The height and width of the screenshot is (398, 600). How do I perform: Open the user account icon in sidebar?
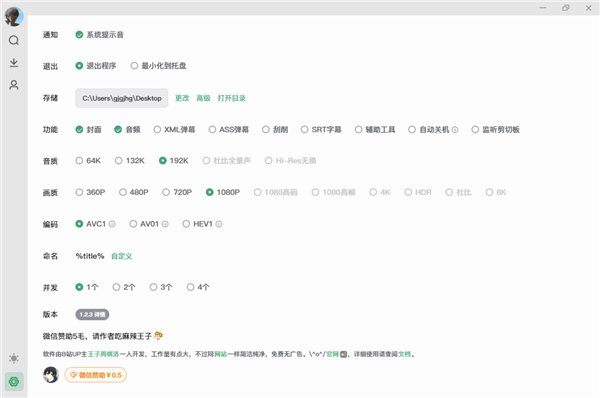14,85
